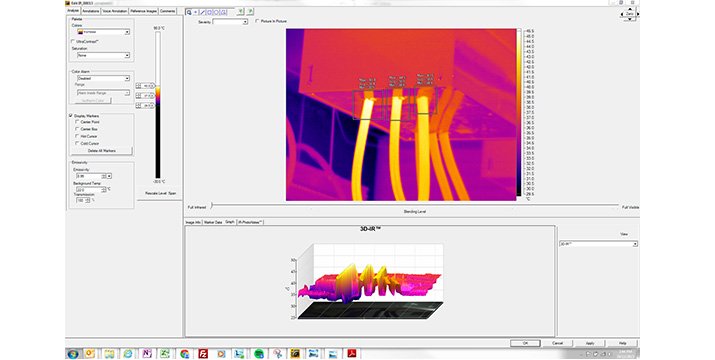Enable the Picture In Picture checkbox
The width and height of the screenshot is (715, 360).
click(257, 21)
